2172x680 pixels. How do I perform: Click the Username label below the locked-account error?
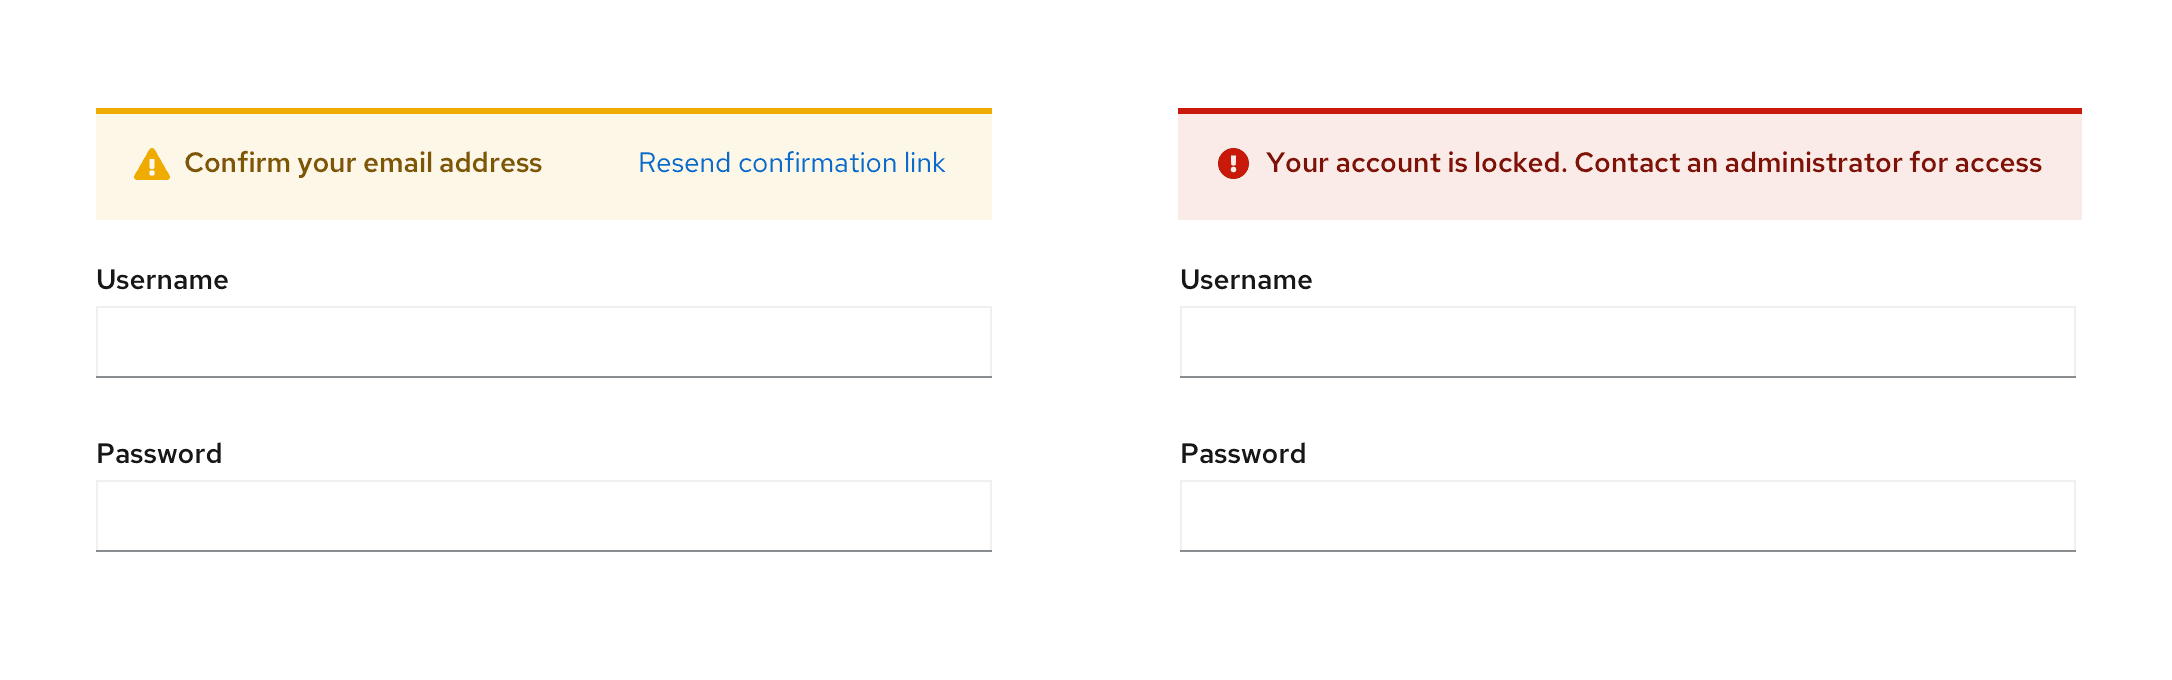pyautogui.click(x=1246, y=280)
